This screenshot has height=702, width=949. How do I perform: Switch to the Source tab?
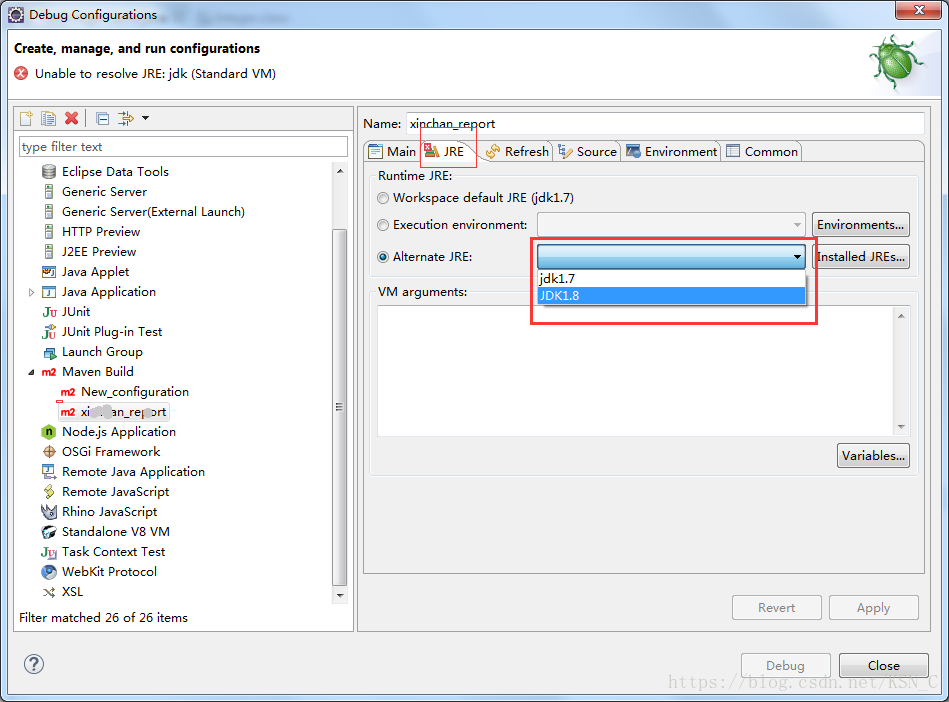coord(588,151)
